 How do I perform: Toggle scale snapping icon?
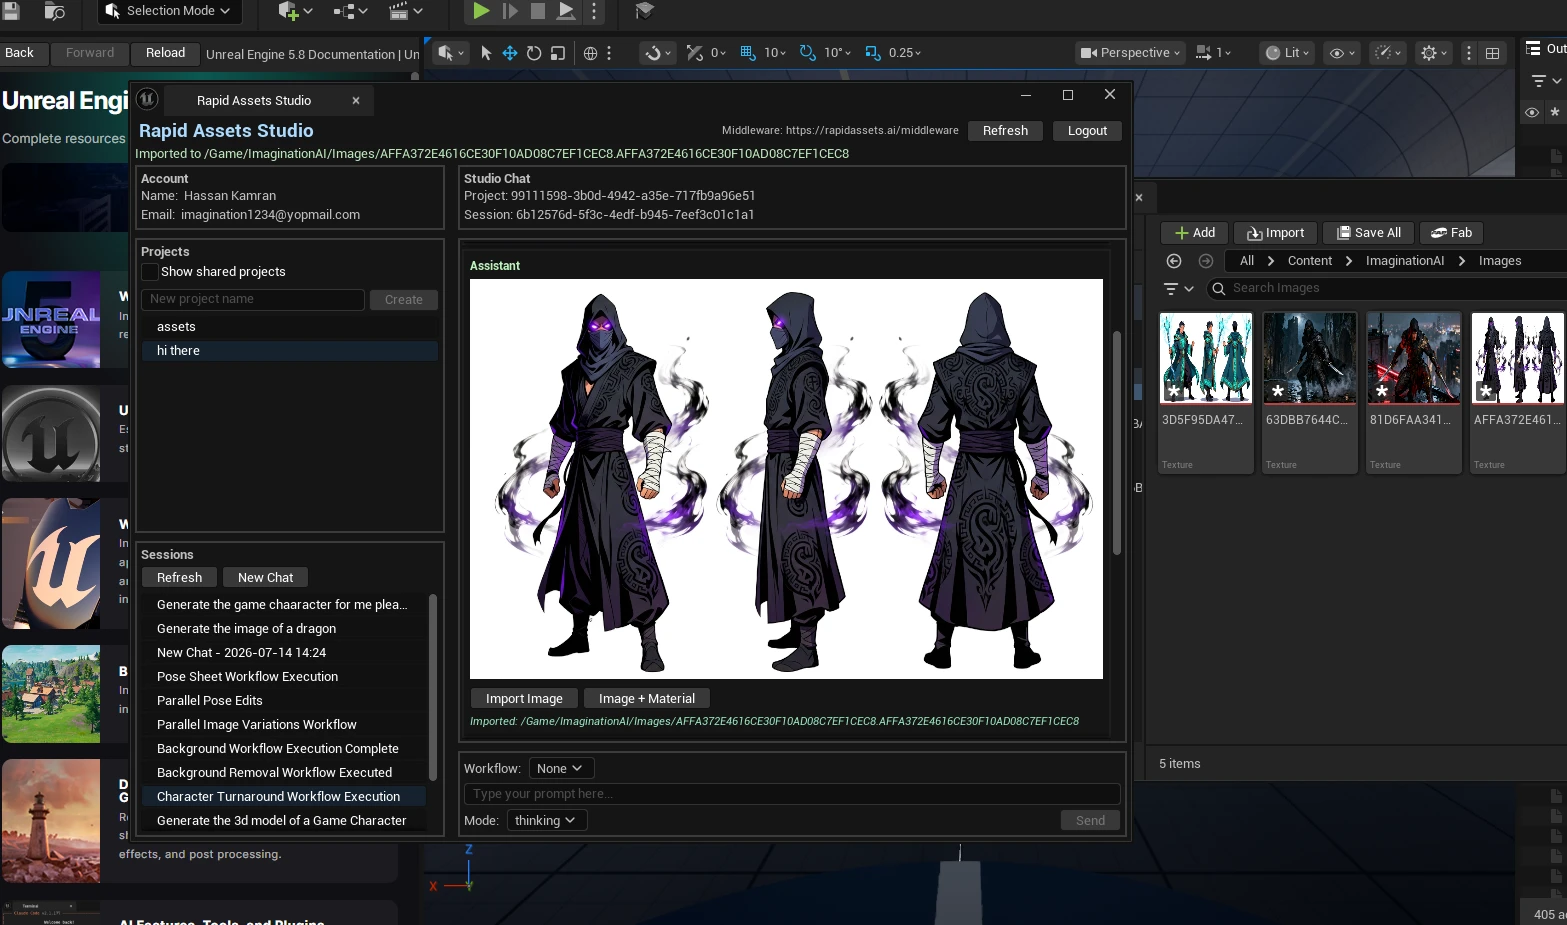coord(873,53)
